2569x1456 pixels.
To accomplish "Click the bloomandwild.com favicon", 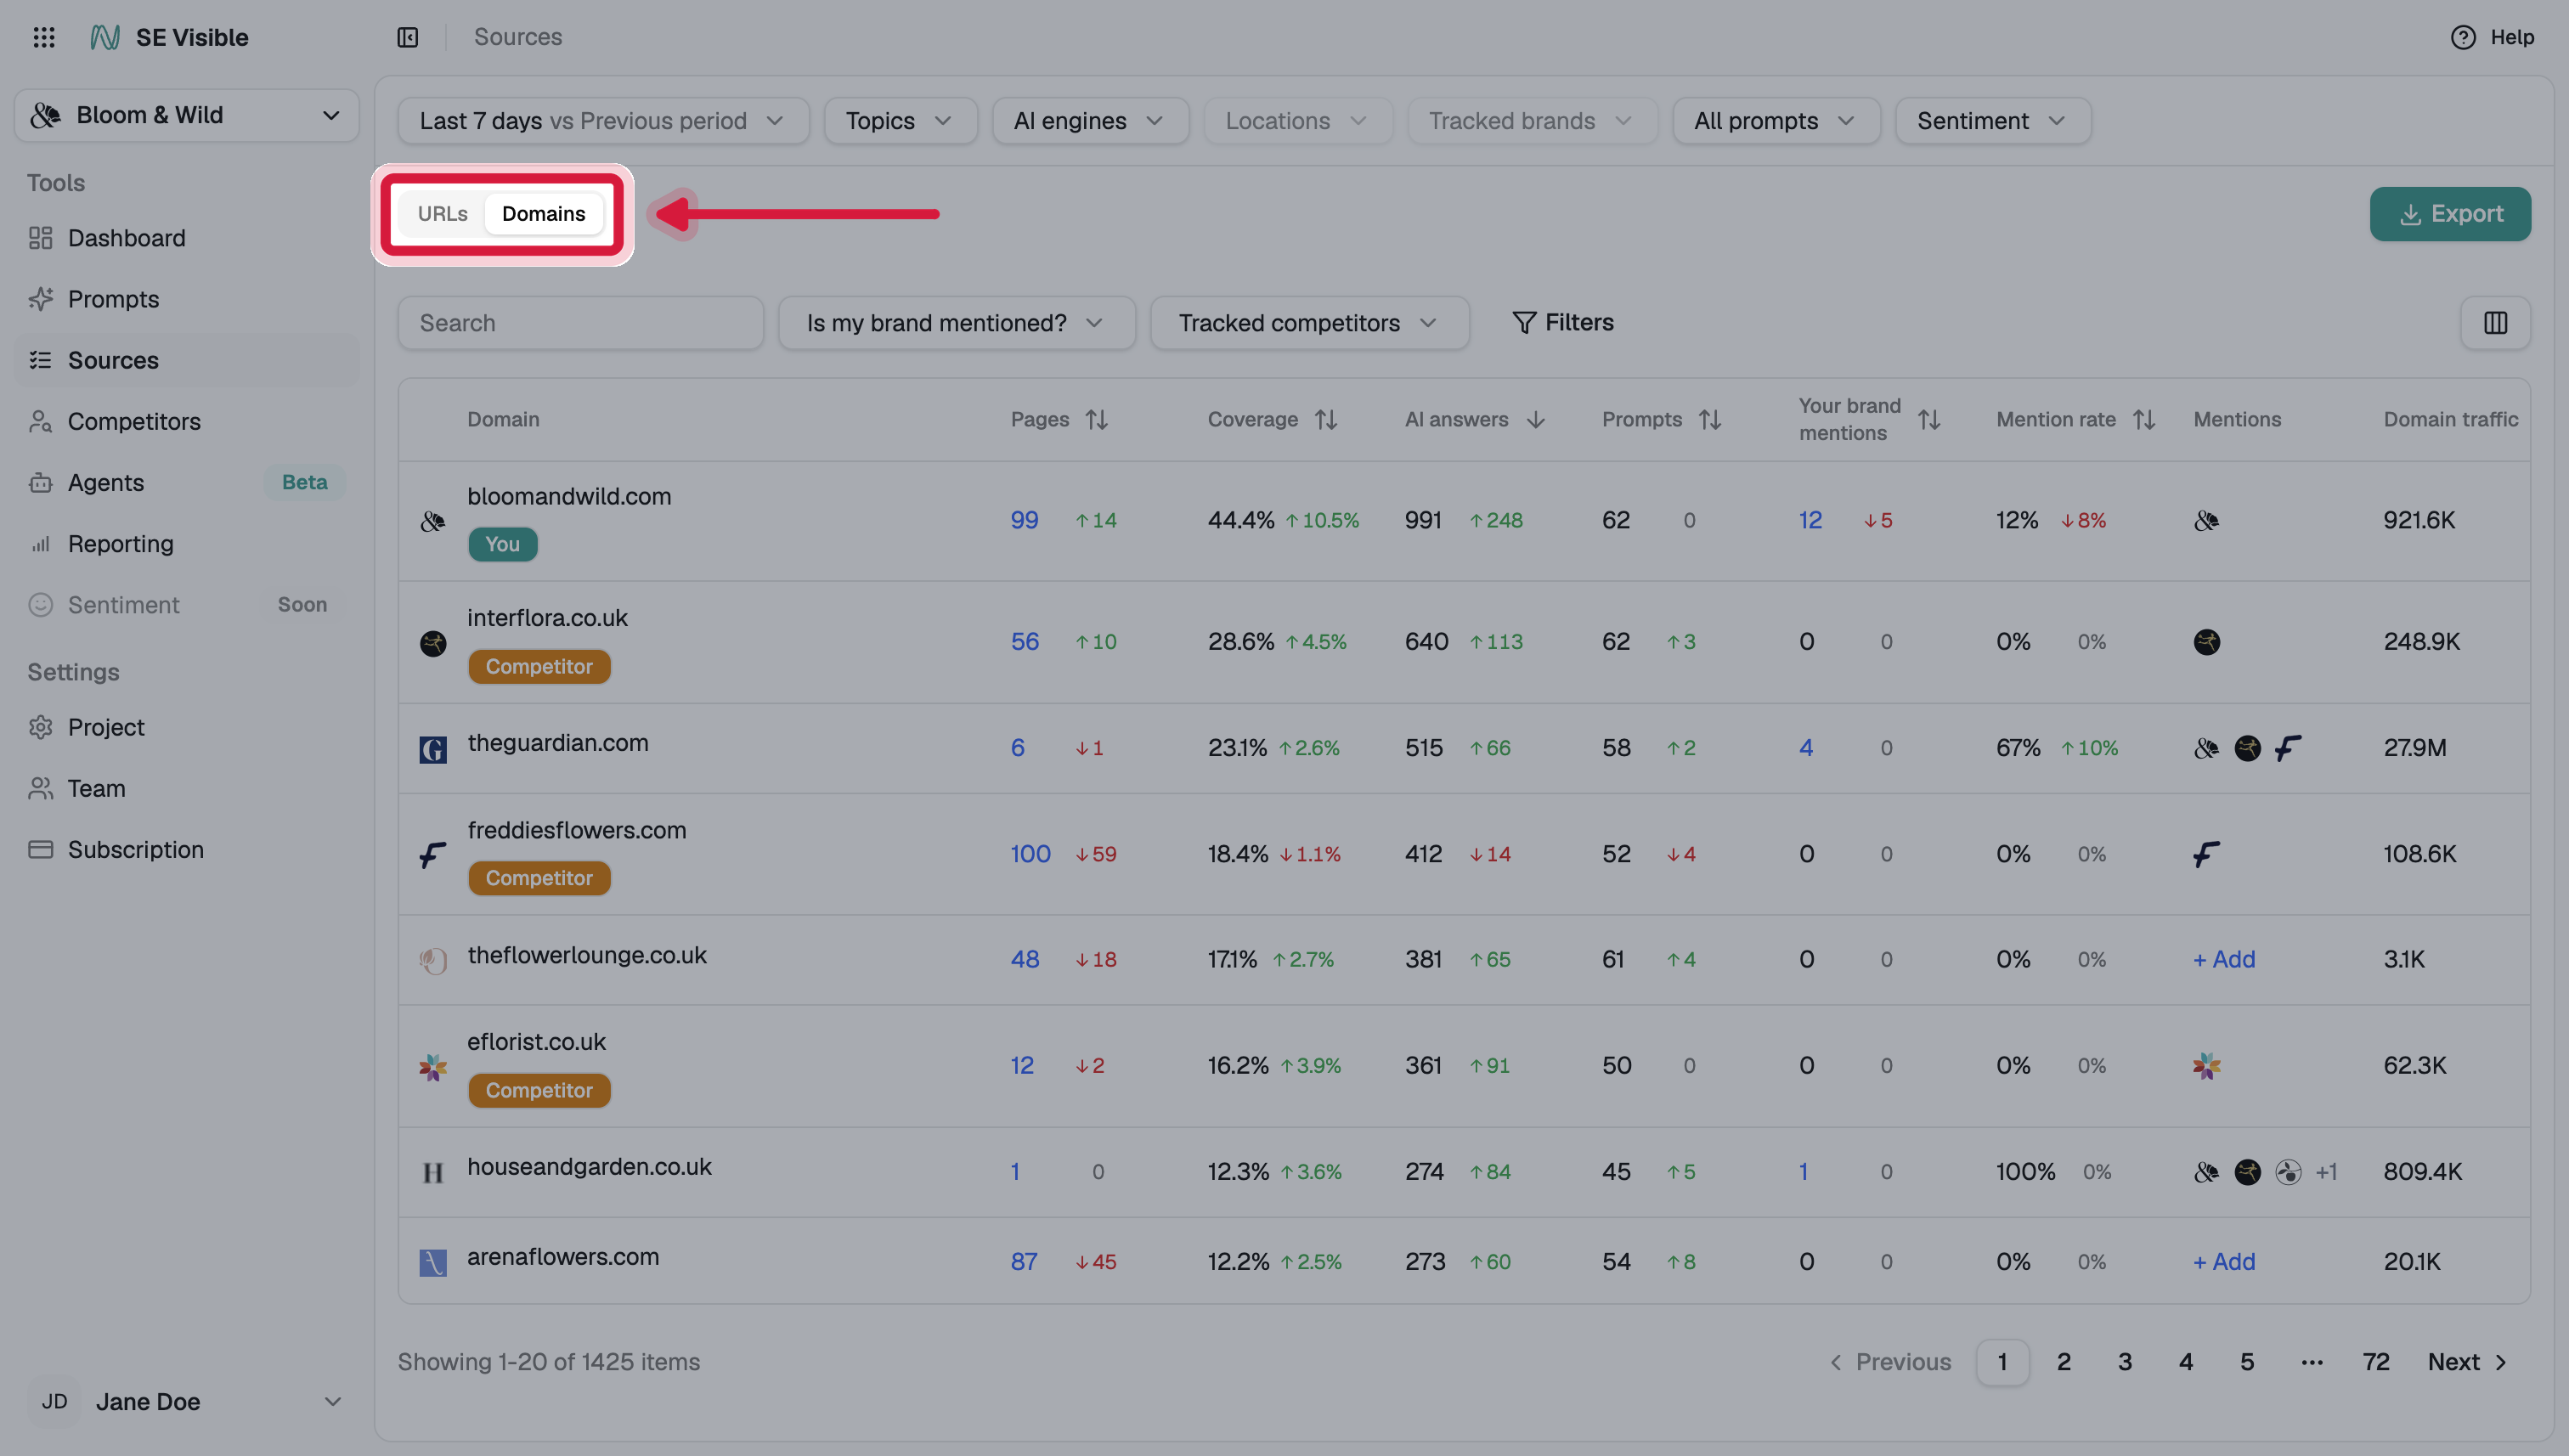I will (432, 521).
